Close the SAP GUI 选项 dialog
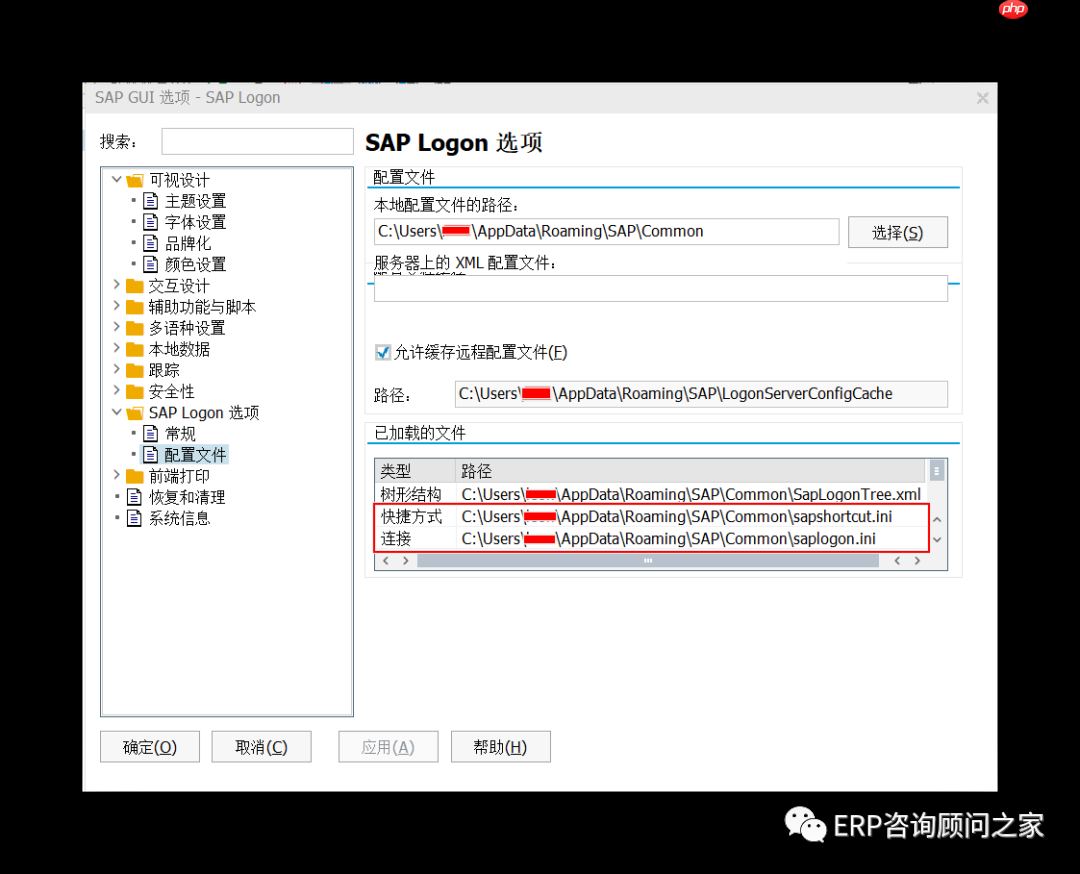This screenshot has height=874, width=1080. click(983, 98)
